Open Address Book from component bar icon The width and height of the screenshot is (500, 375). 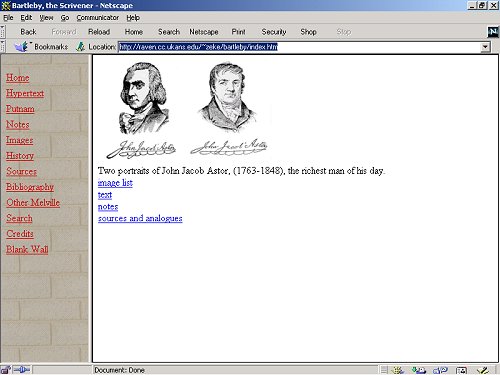pos(461,370)
